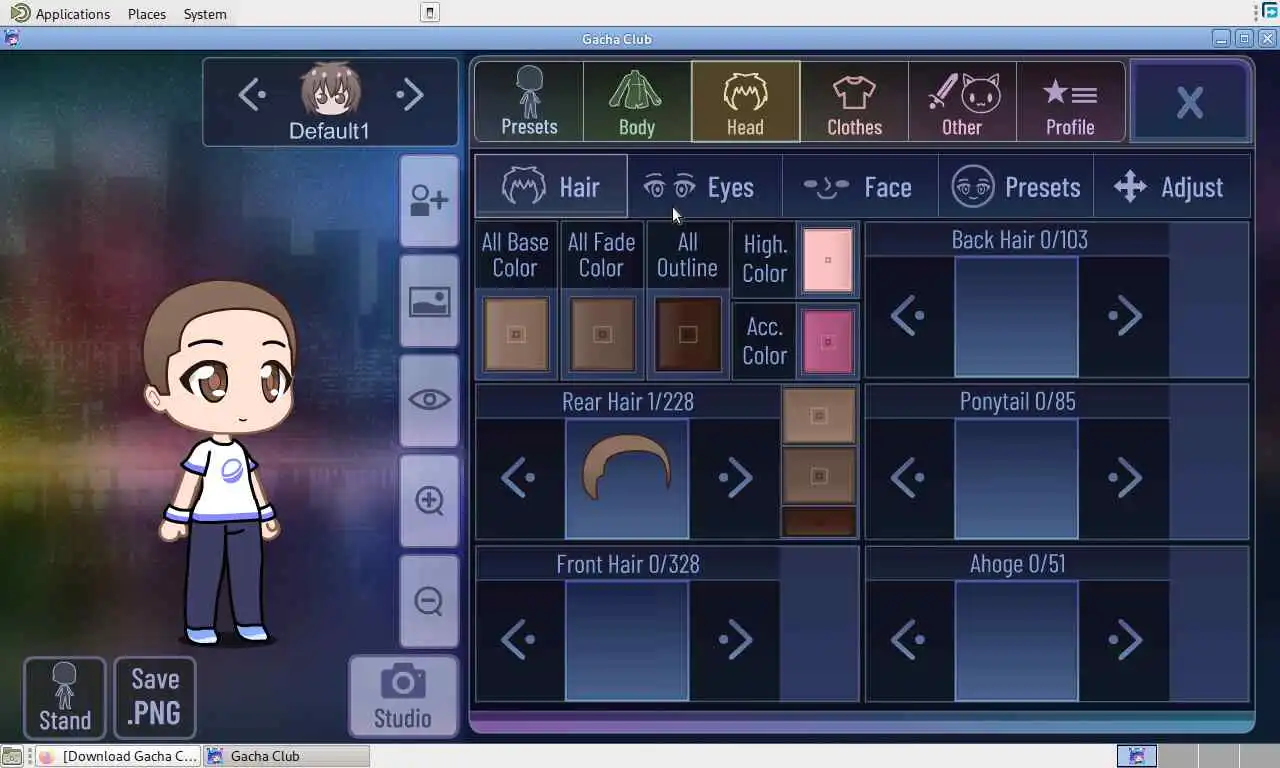Click the Stand pose button
1280x768 pixels.
point(65,697)
